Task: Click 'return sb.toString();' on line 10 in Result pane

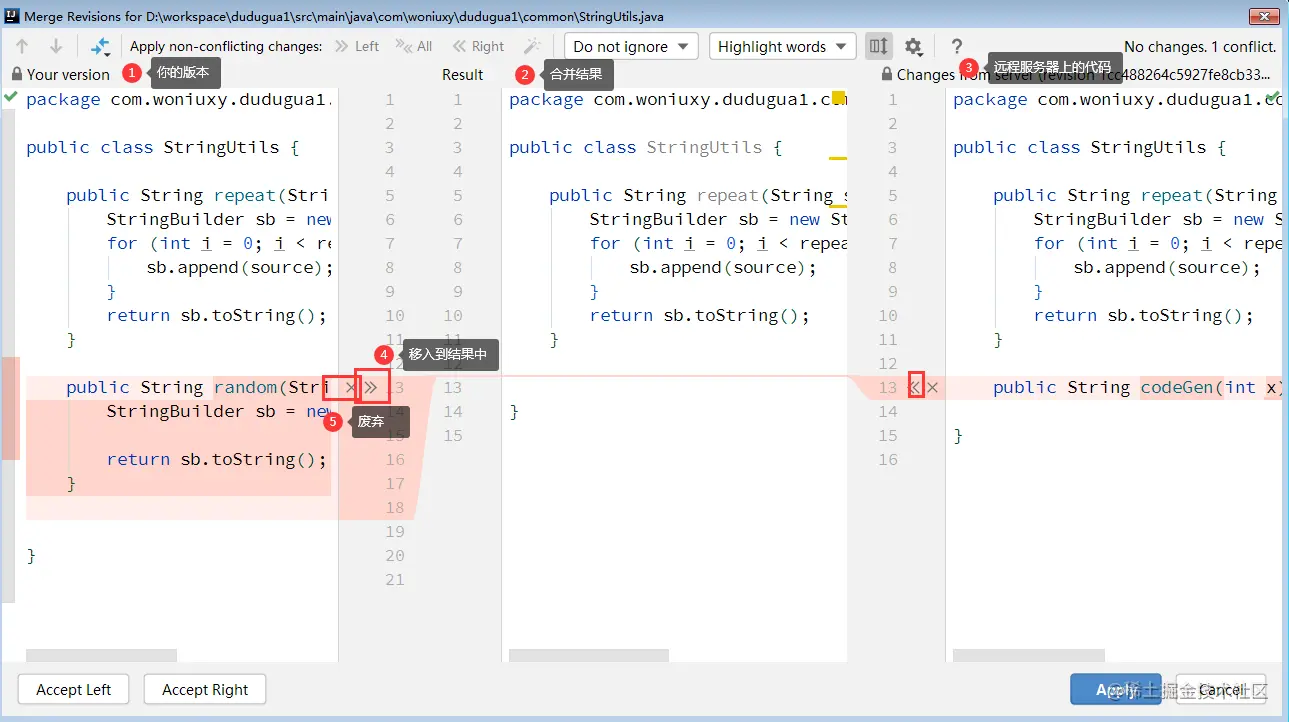Action: [x=699, y=315]
